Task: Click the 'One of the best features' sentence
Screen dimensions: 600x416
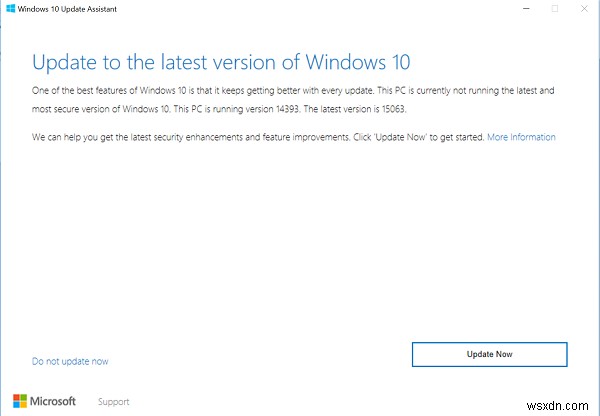Action: (150, 91)
